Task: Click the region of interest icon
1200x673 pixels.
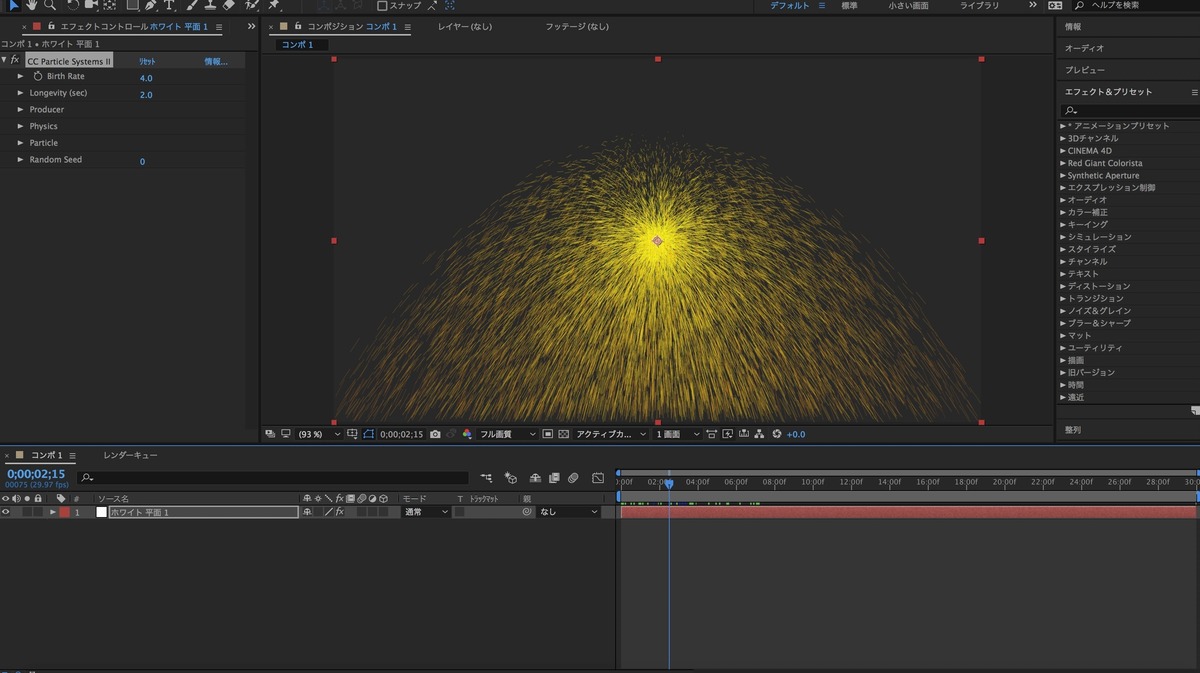Action: click(548, 434)
